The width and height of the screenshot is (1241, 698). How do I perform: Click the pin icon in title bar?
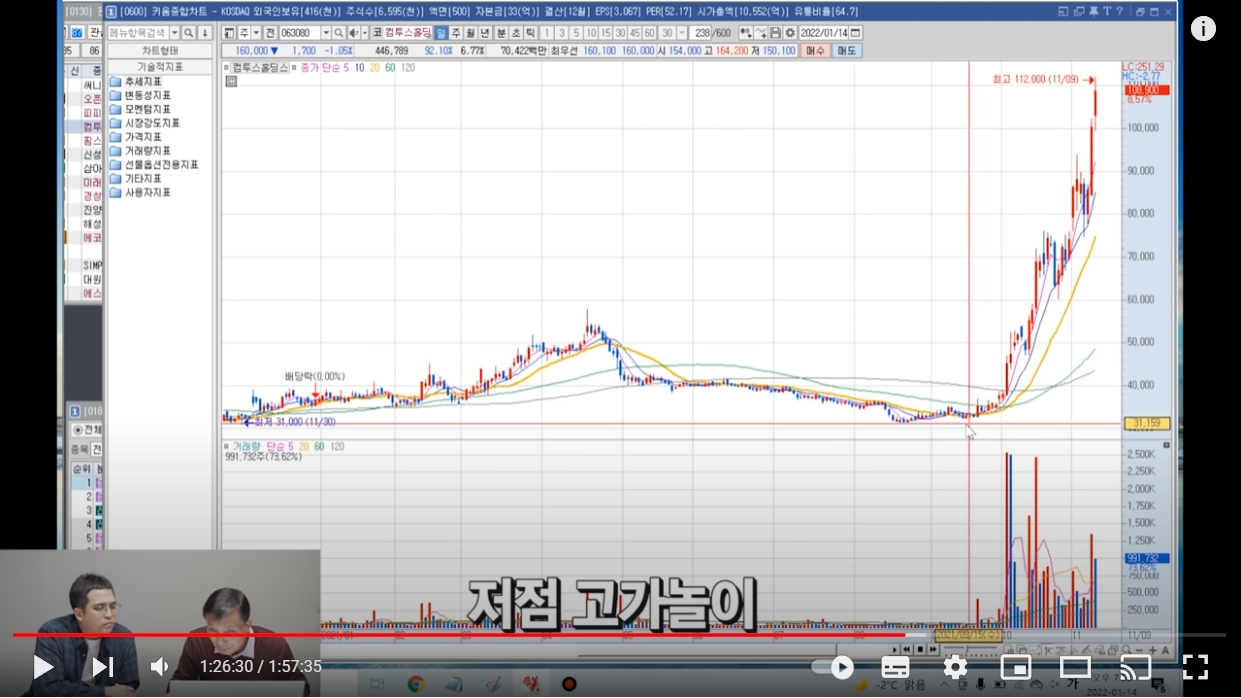[1094, 12]
